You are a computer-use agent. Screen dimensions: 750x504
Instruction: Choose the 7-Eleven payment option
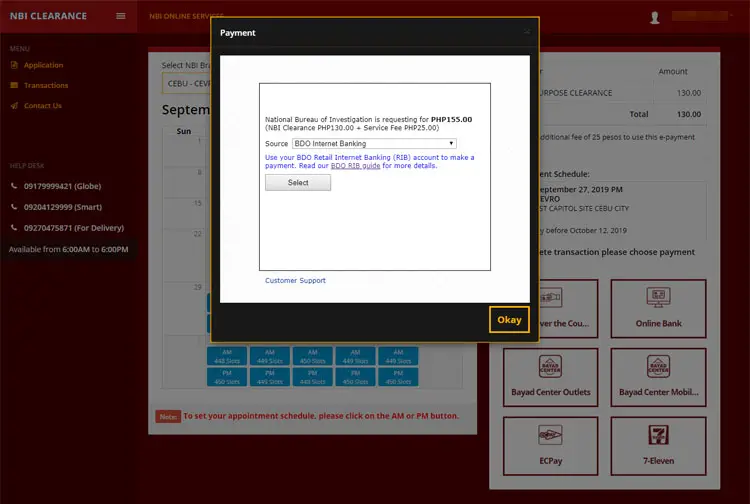click(x=658, y=446)
